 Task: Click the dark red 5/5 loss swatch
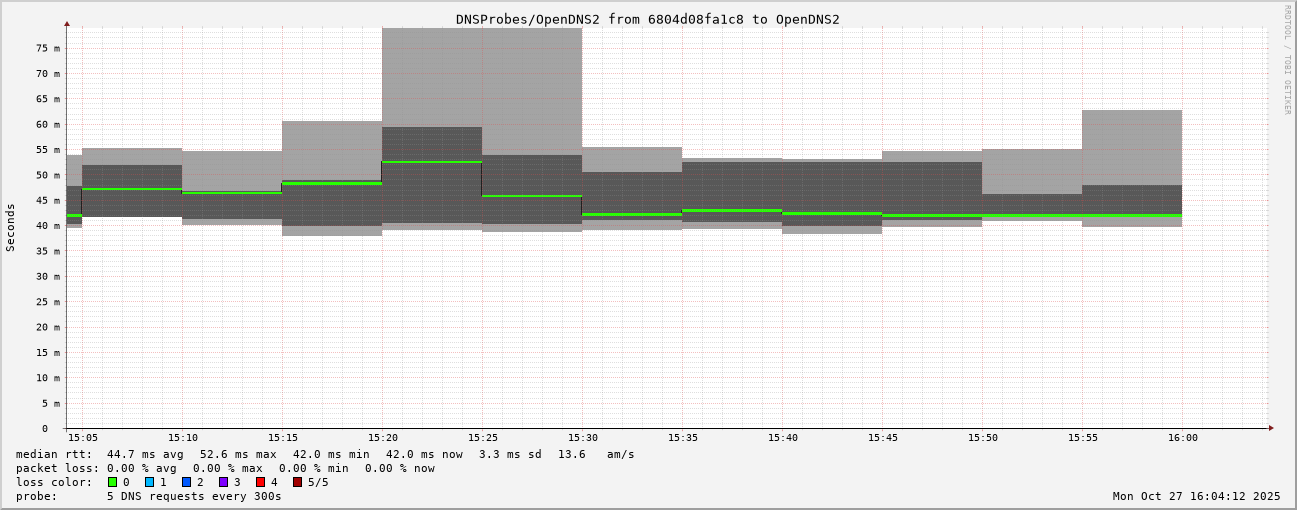297,482
